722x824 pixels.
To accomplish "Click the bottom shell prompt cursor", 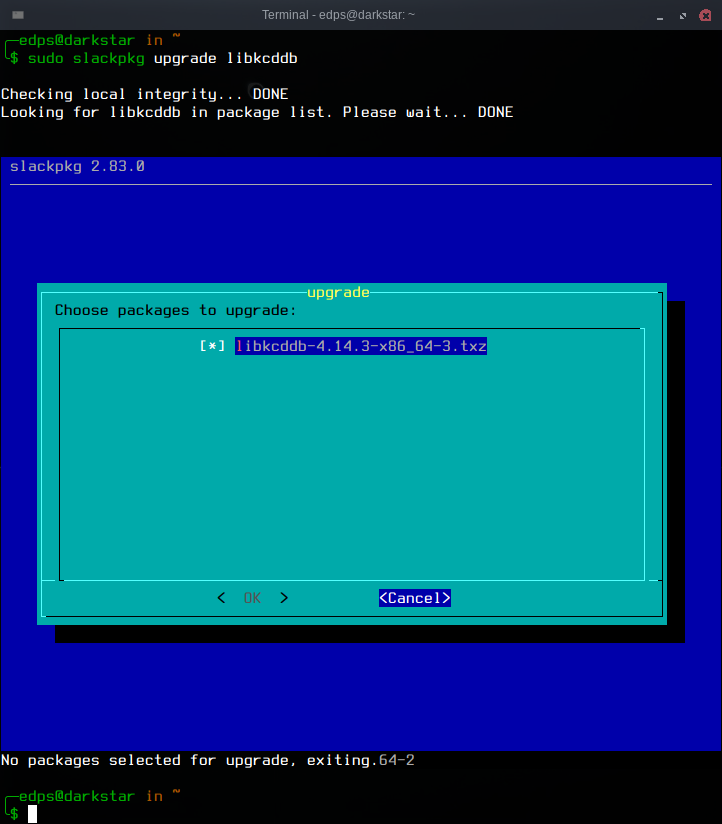I will [x=33, y=814].
